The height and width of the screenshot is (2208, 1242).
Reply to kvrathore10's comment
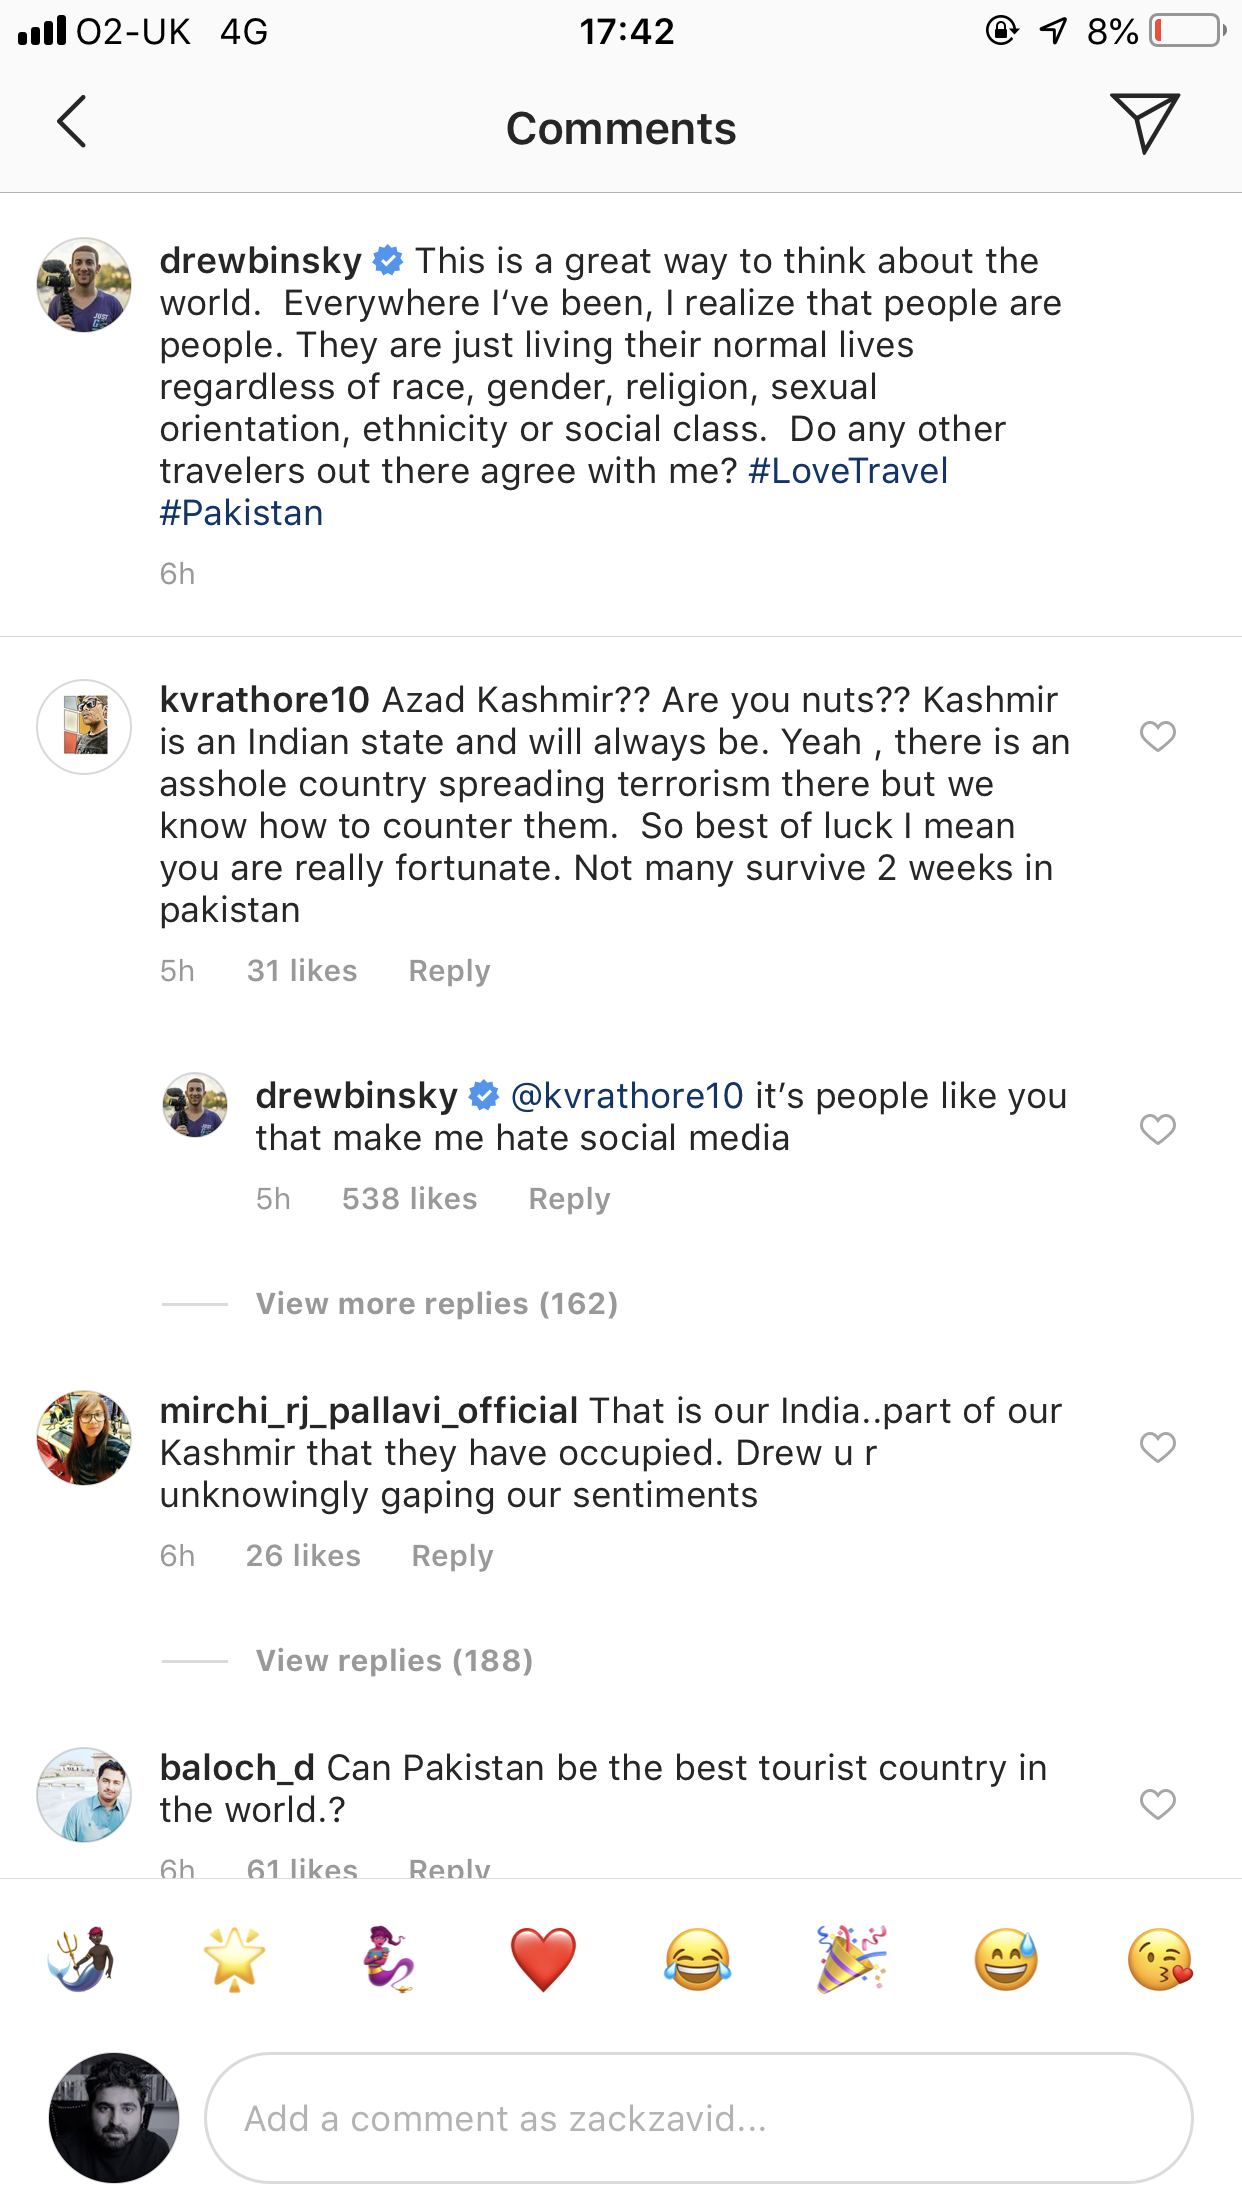(x=449, y=971)
